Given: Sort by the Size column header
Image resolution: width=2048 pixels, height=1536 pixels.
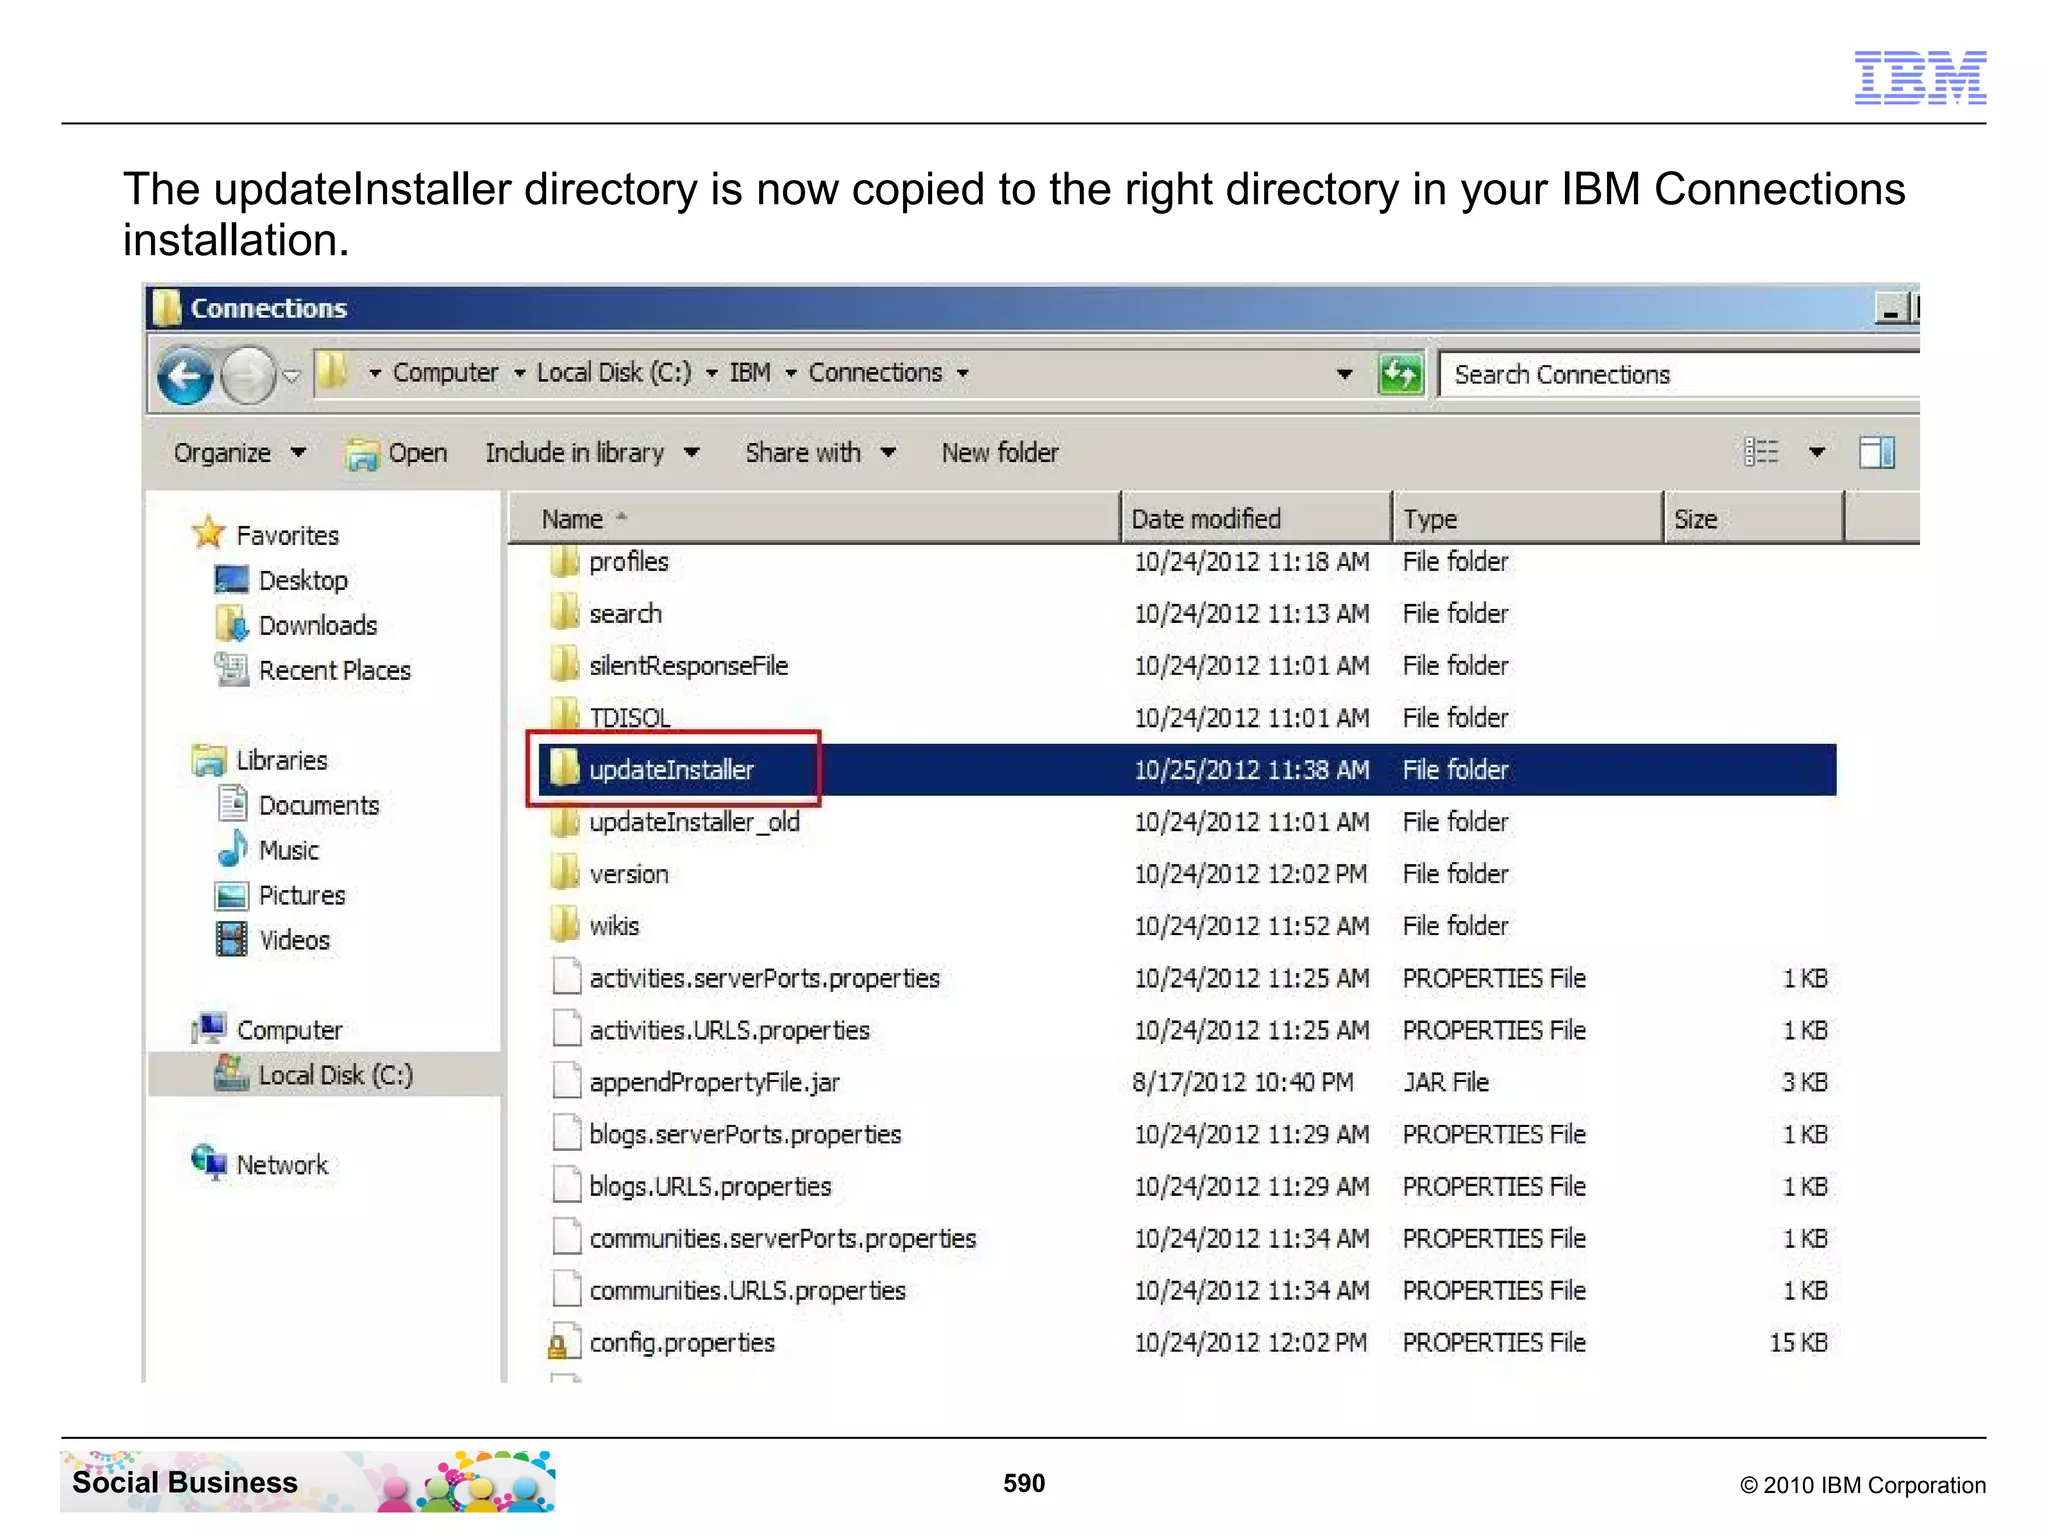Looking at the screenshot, I should pyautogui.click(x=1754, y=519).
